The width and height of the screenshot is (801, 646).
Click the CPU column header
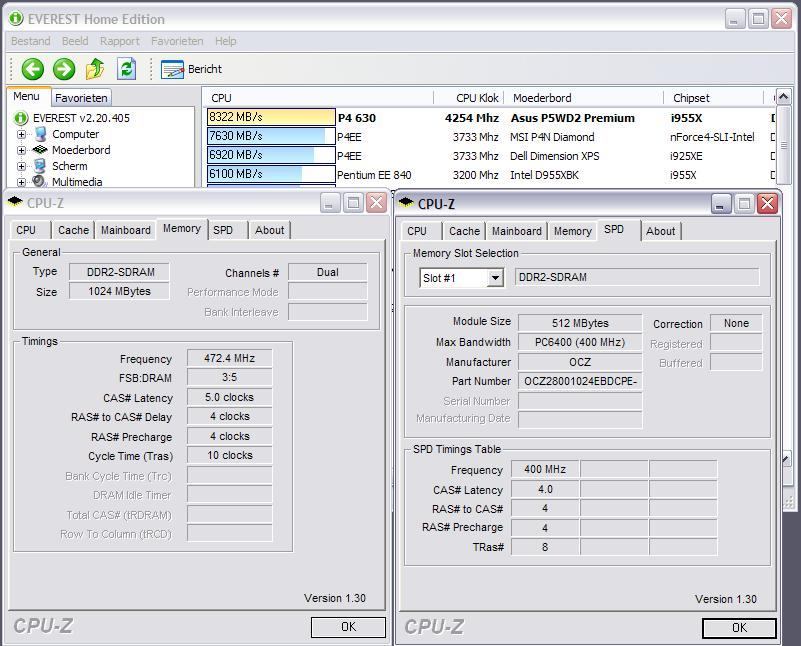[319, 98]
